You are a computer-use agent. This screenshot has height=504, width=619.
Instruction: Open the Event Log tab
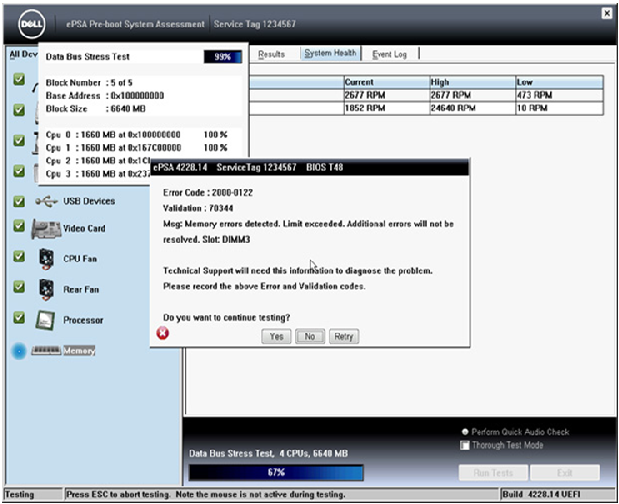click(390, 54)
